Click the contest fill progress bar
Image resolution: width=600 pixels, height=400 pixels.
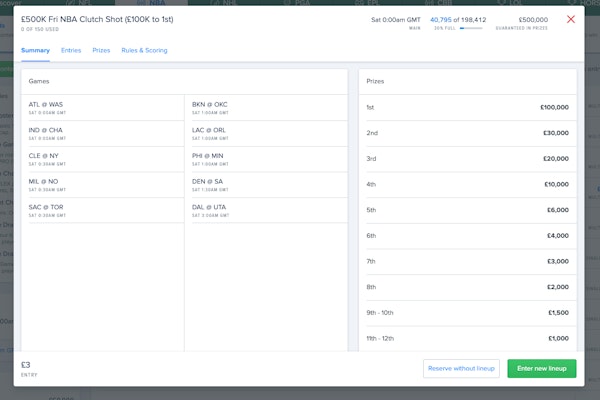coord(471,28)
